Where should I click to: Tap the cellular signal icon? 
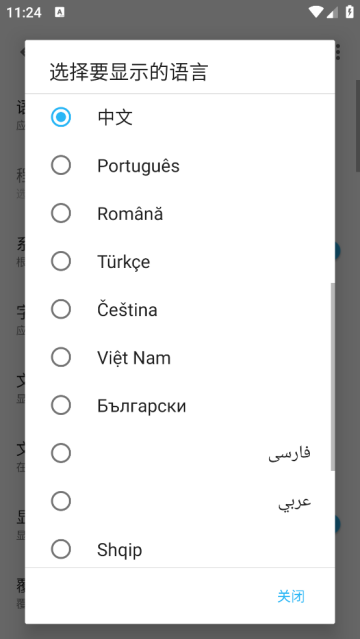click(332, 13)
